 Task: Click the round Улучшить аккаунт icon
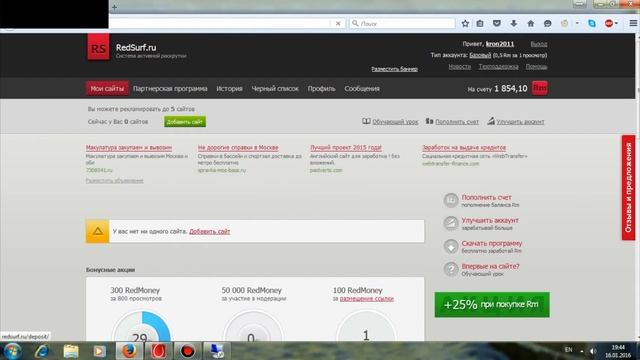[x=451, y=223]
